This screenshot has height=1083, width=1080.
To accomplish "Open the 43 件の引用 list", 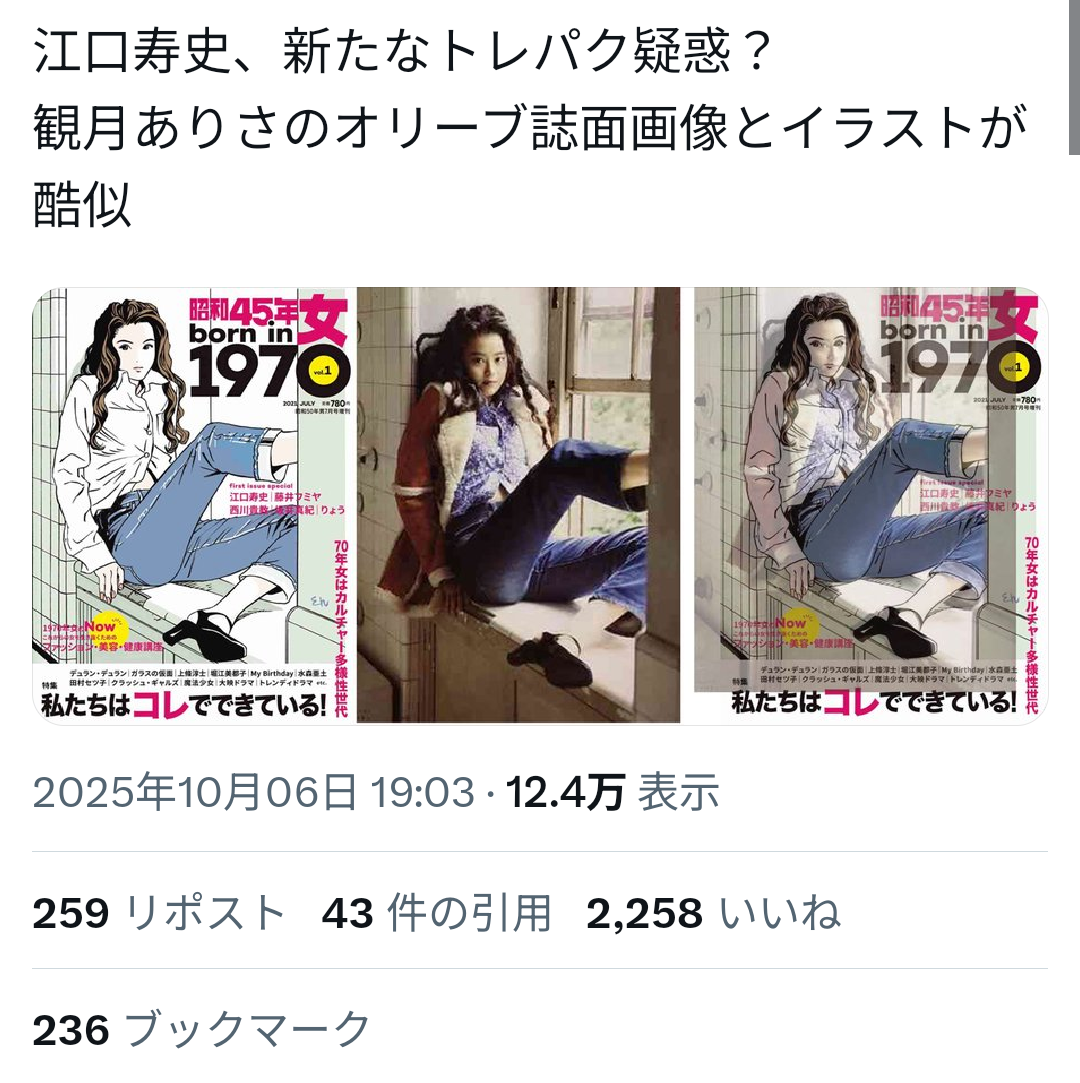I will click(x=436, y=912).
